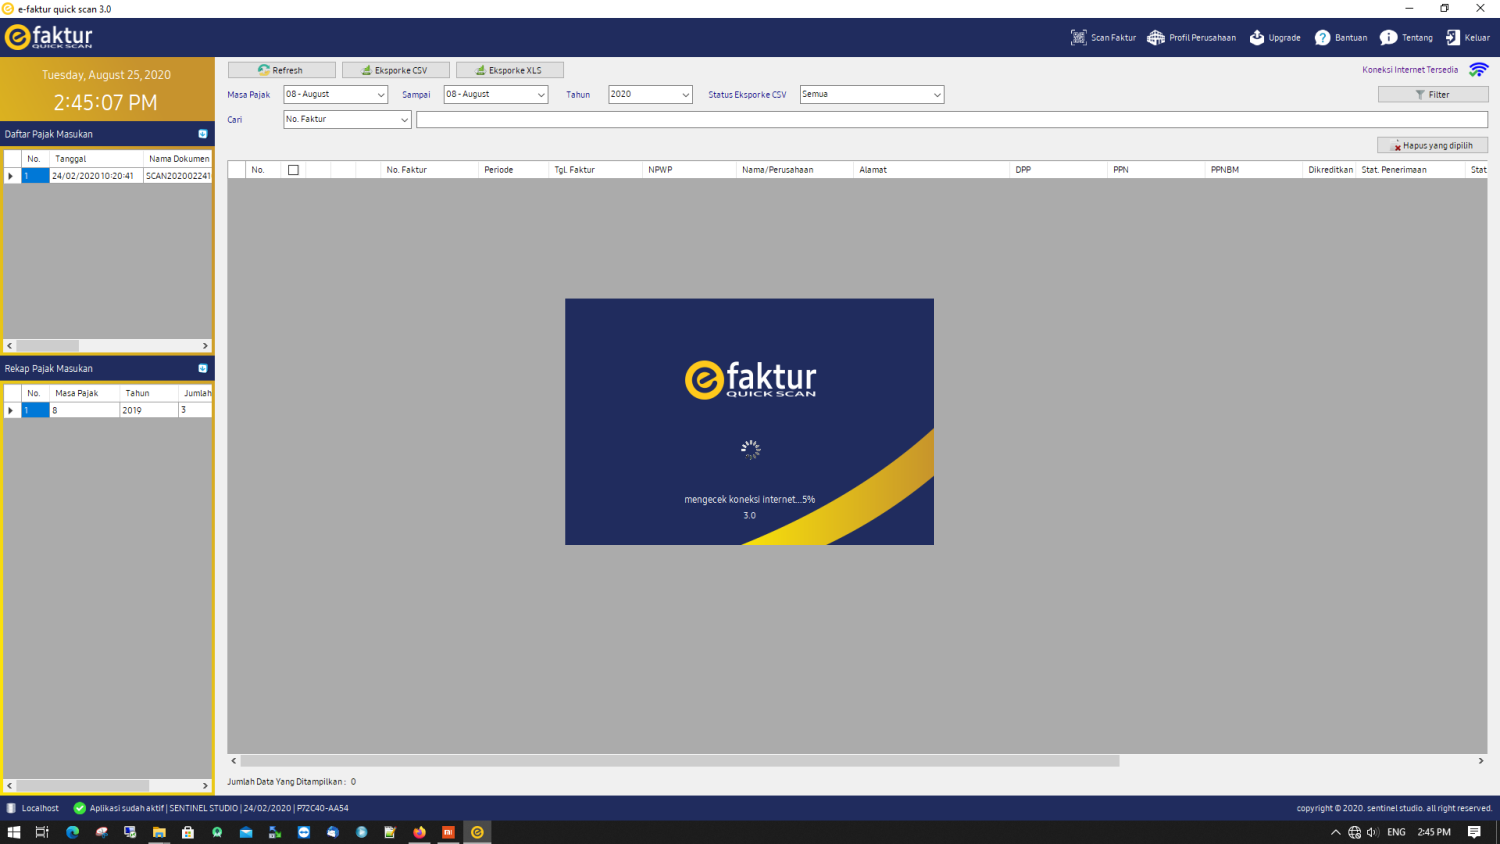Open the Cari field type dropdown

(404, 120)
